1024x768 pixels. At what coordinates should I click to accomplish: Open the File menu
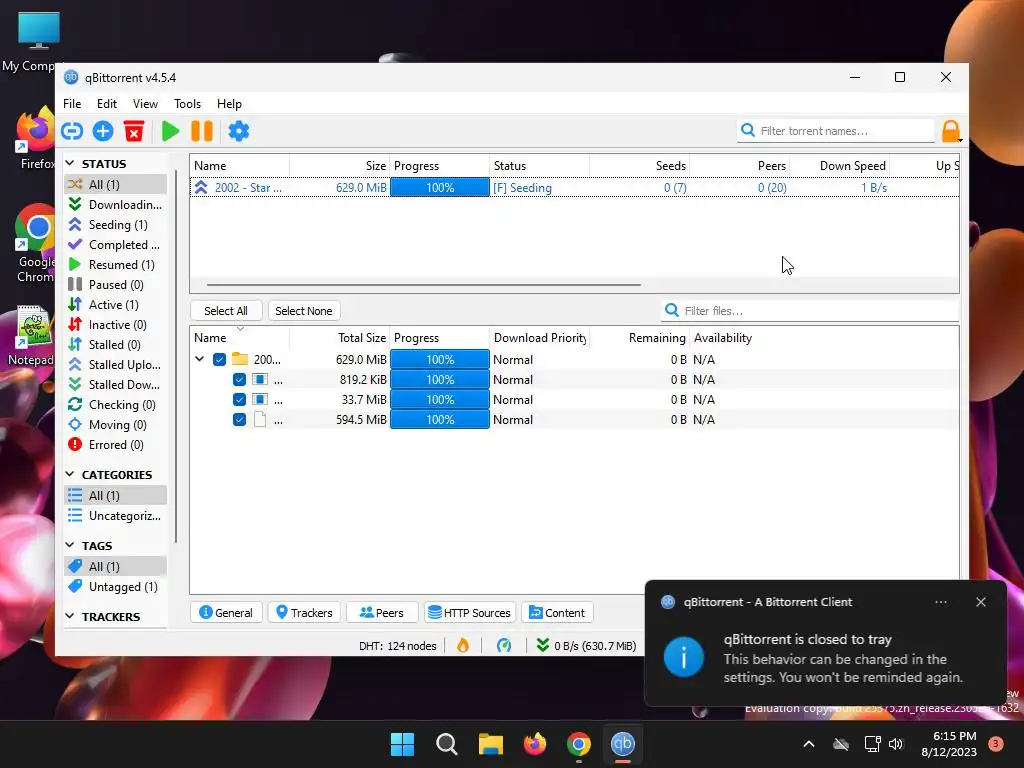coord(72,104)
